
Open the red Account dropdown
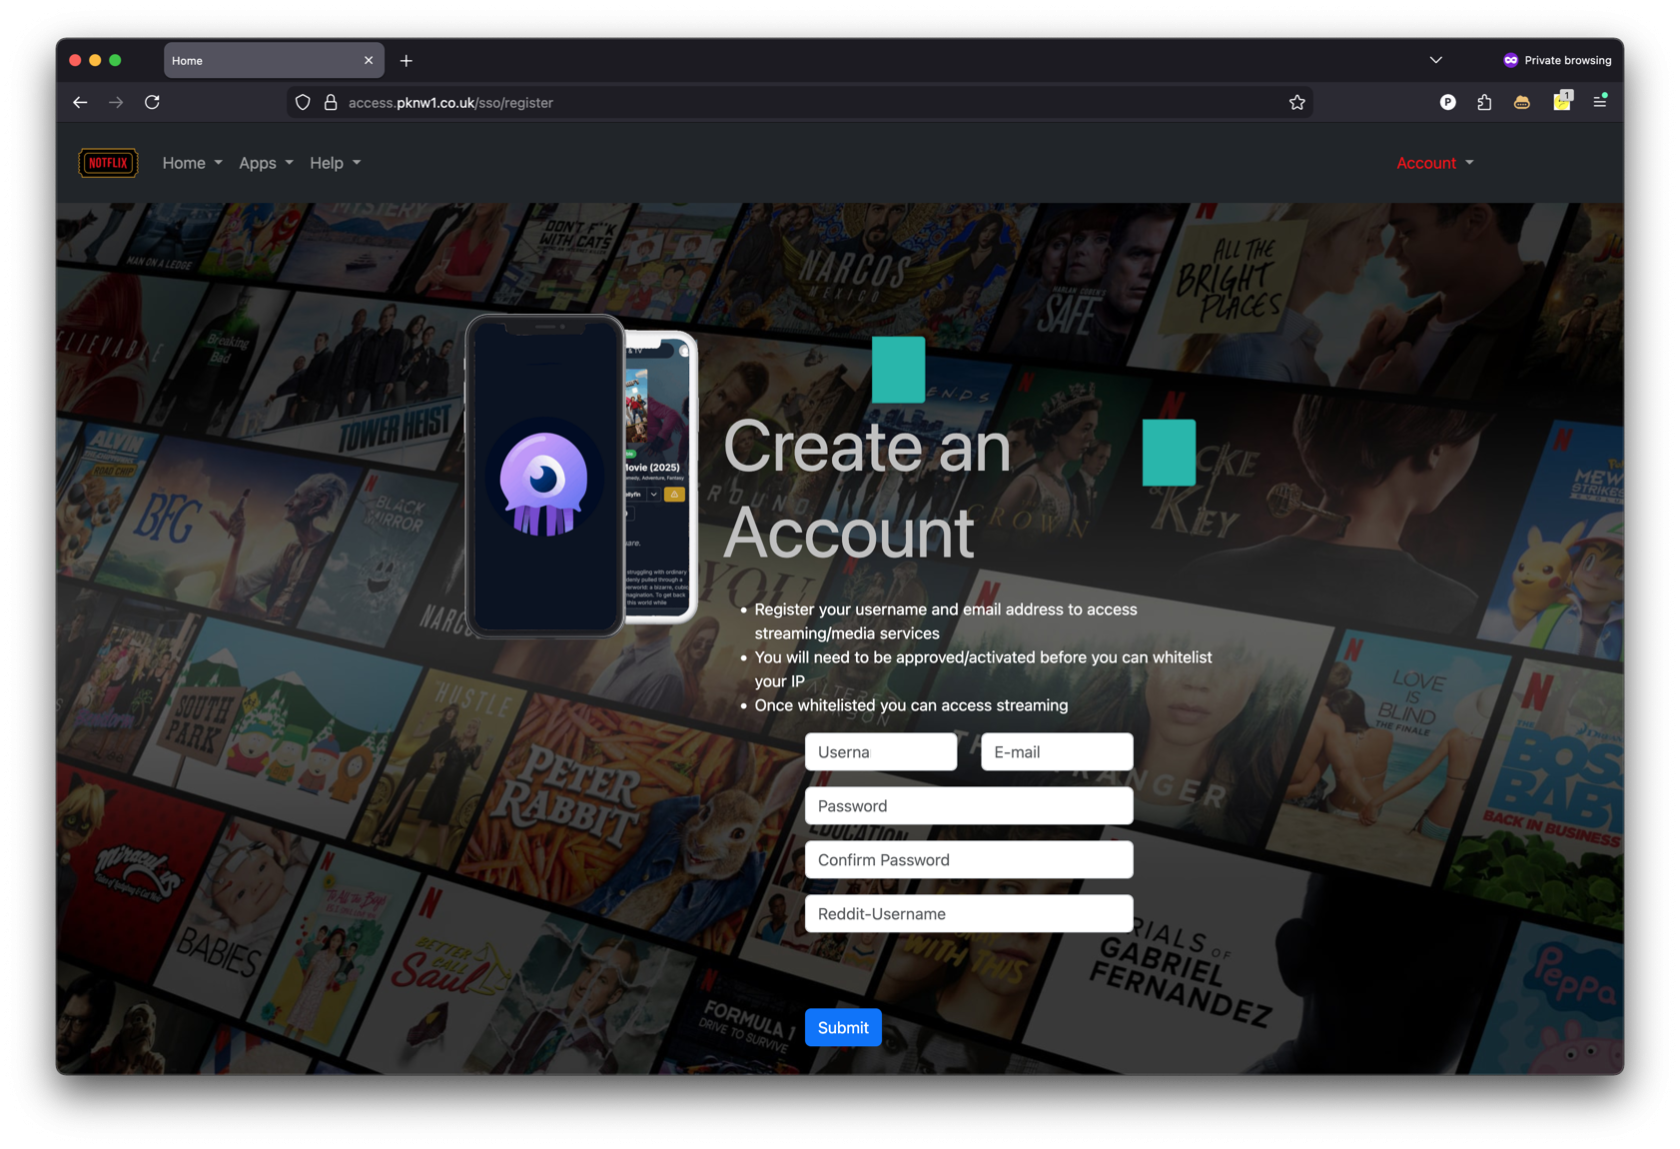pyautogui.click(x=1435, y=163)
